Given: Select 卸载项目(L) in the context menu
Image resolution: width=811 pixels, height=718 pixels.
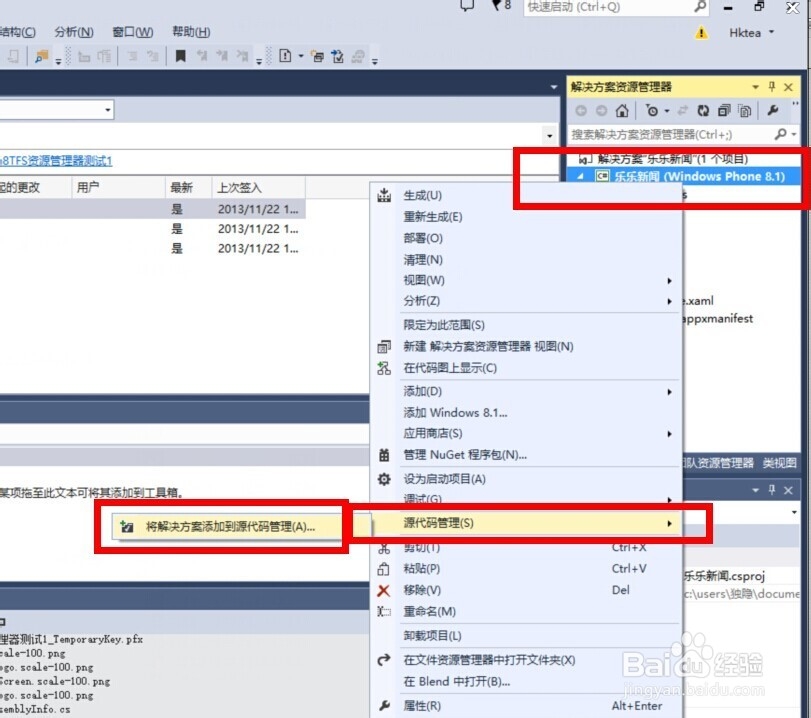Looking at the screenshot, I should pyautogui.click(x=527, y=636).
